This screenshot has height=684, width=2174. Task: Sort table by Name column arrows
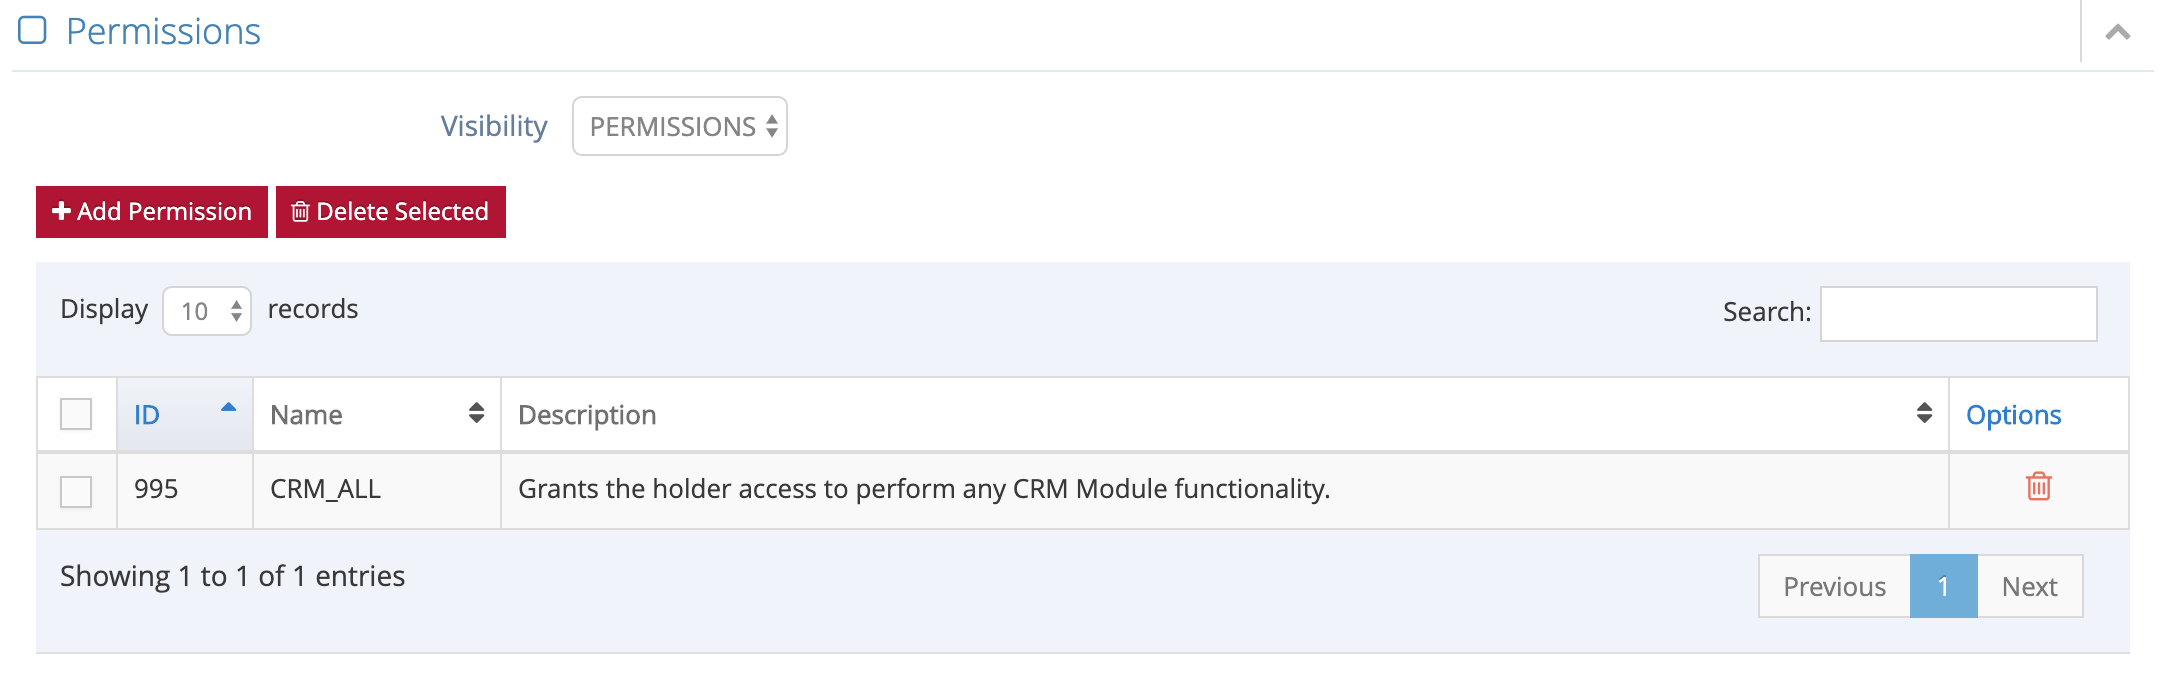coord(476,413)
